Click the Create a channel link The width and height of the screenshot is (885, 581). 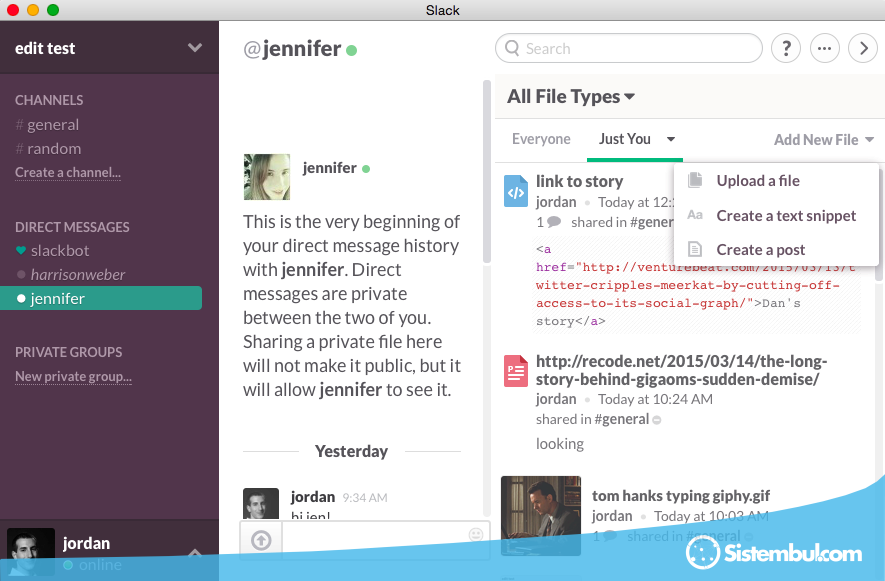coord(68,172)
